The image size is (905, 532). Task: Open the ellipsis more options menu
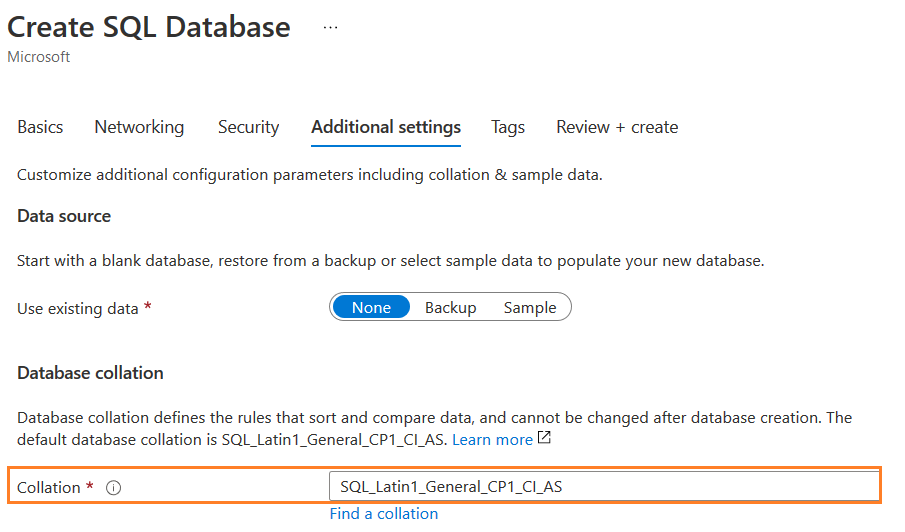(x=331, y=28)
